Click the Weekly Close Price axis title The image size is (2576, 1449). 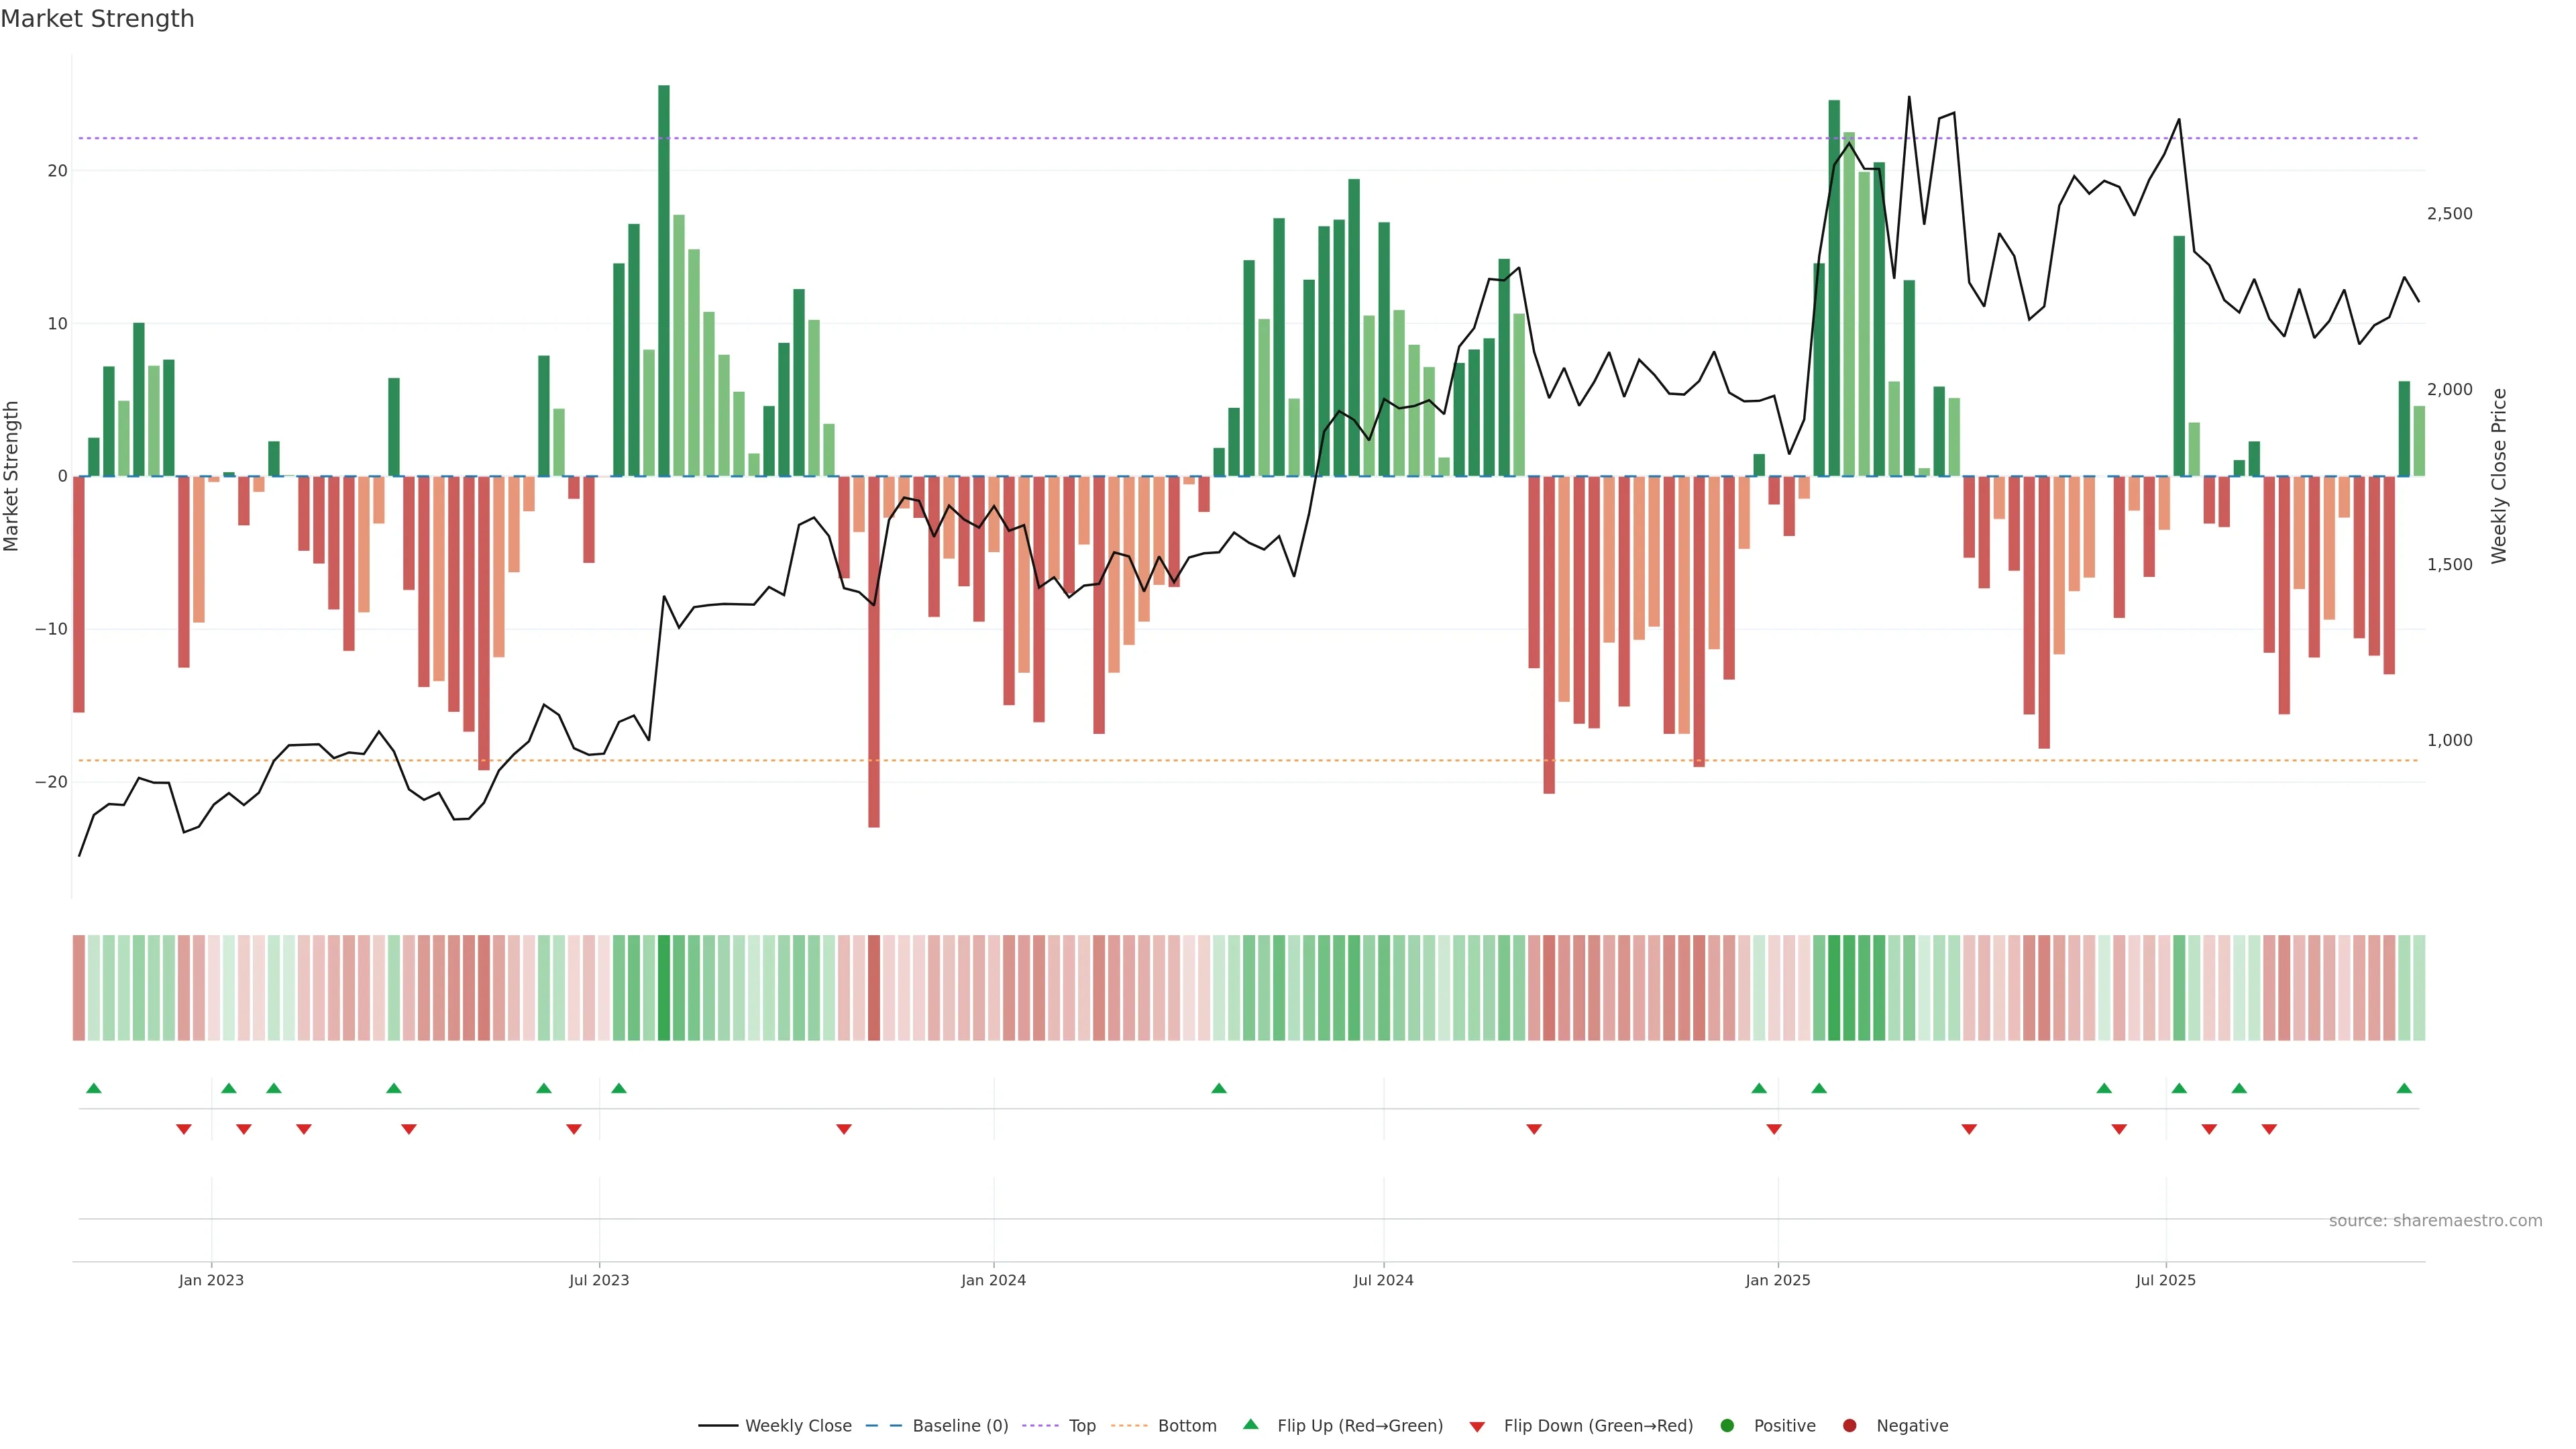tap(2499, 476)
